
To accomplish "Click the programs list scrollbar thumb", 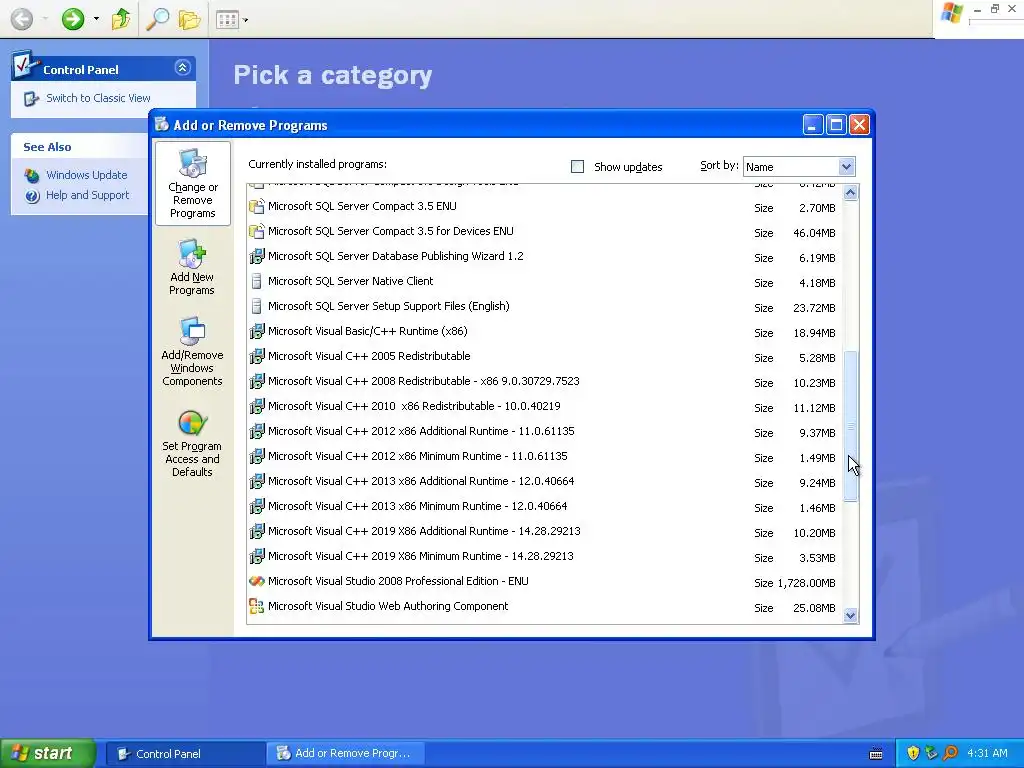I will [850, 426].
